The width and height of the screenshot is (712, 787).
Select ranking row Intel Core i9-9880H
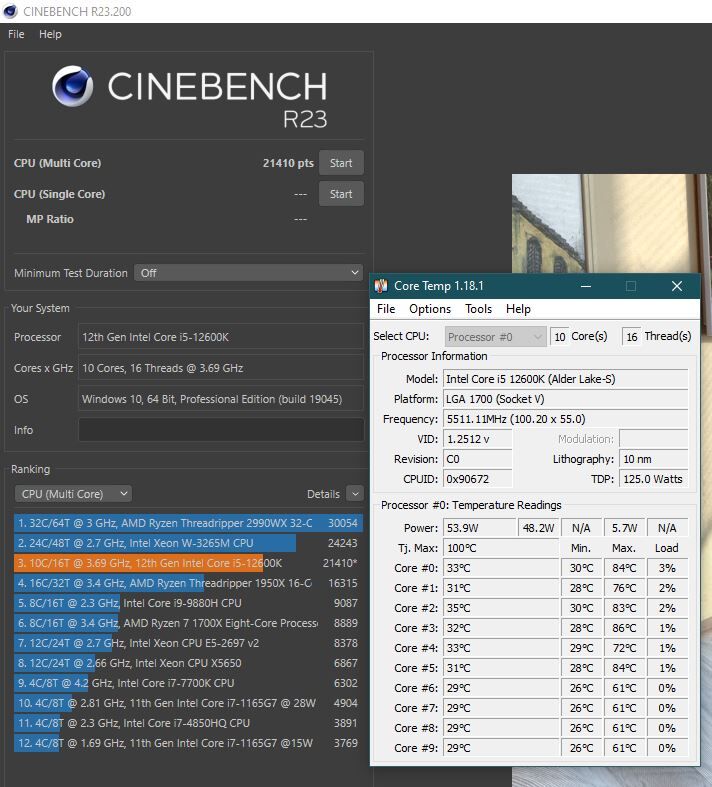click(188, 603)
